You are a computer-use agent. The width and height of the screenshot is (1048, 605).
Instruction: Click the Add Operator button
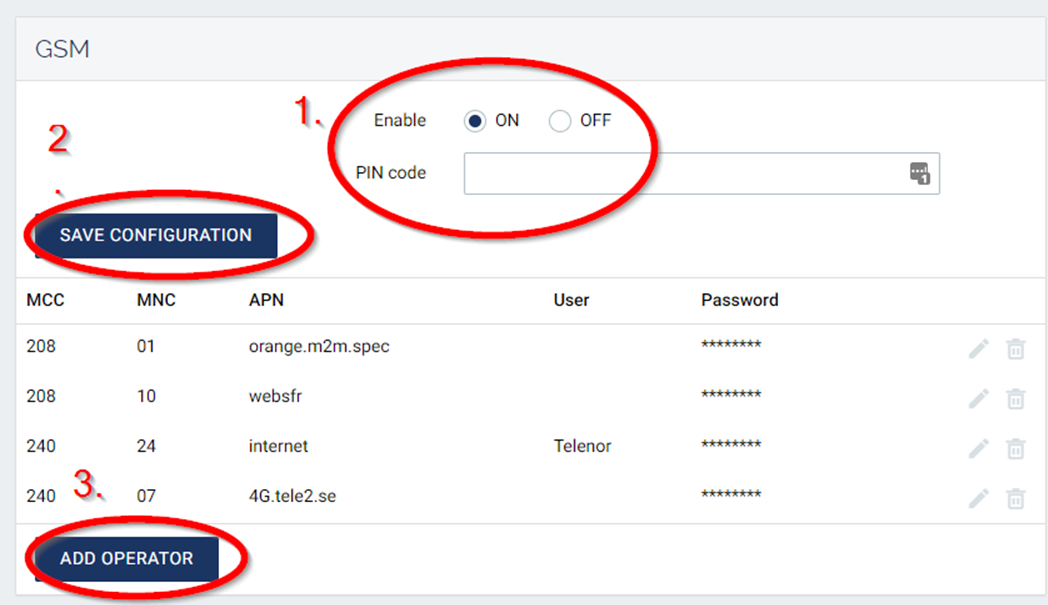[126, 559]
